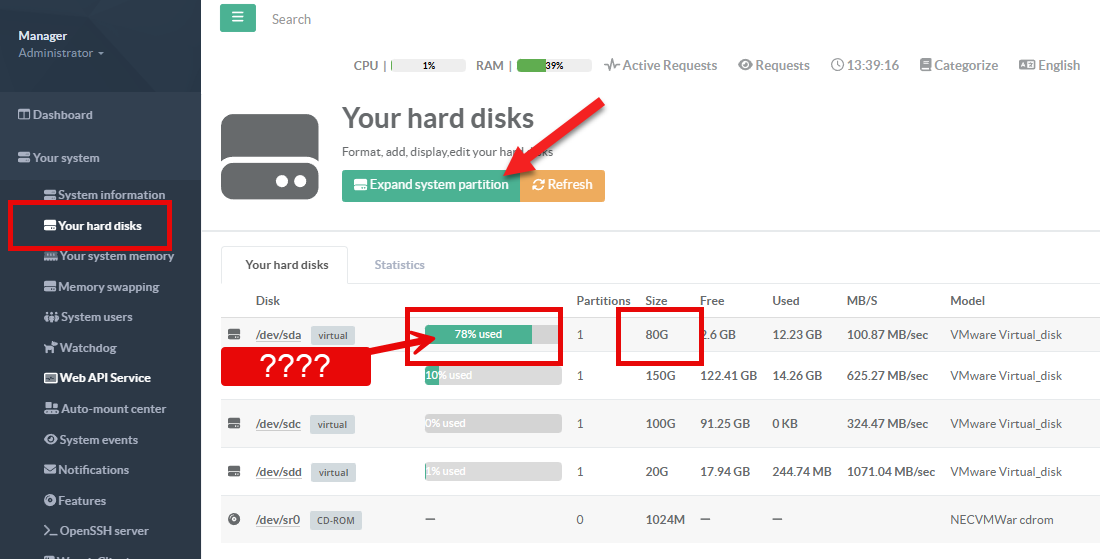Select the Your hard disks tab
Screen dimensions: 1100x559
286,265
